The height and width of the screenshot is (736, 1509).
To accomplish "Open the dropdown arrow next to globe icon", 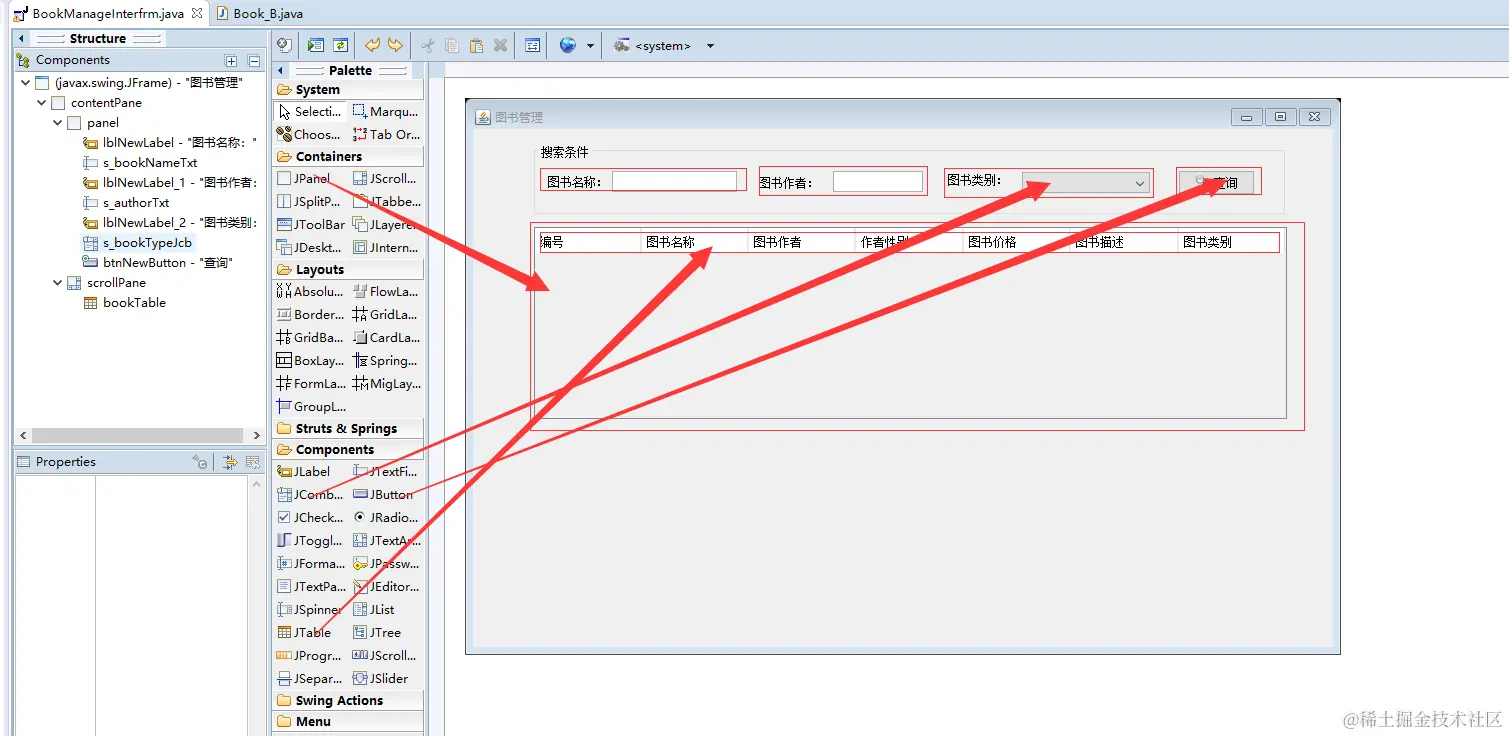I will (590, 46).
